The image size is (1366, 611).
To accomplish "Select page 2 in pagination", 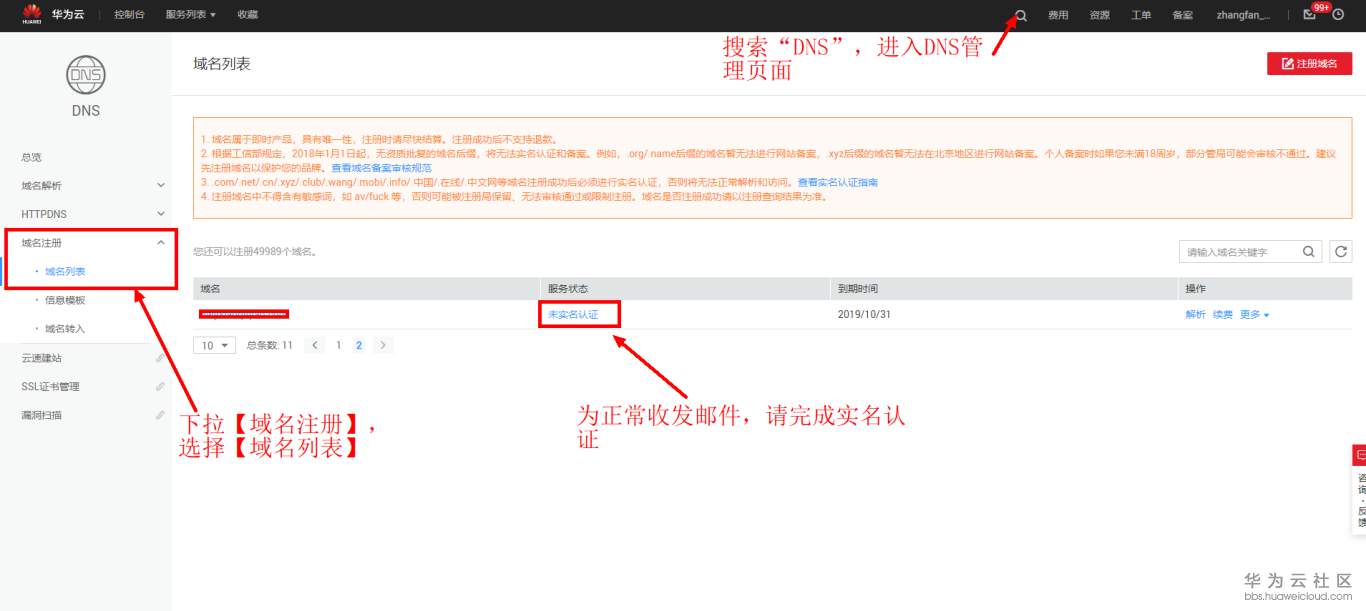I will 359,345.
